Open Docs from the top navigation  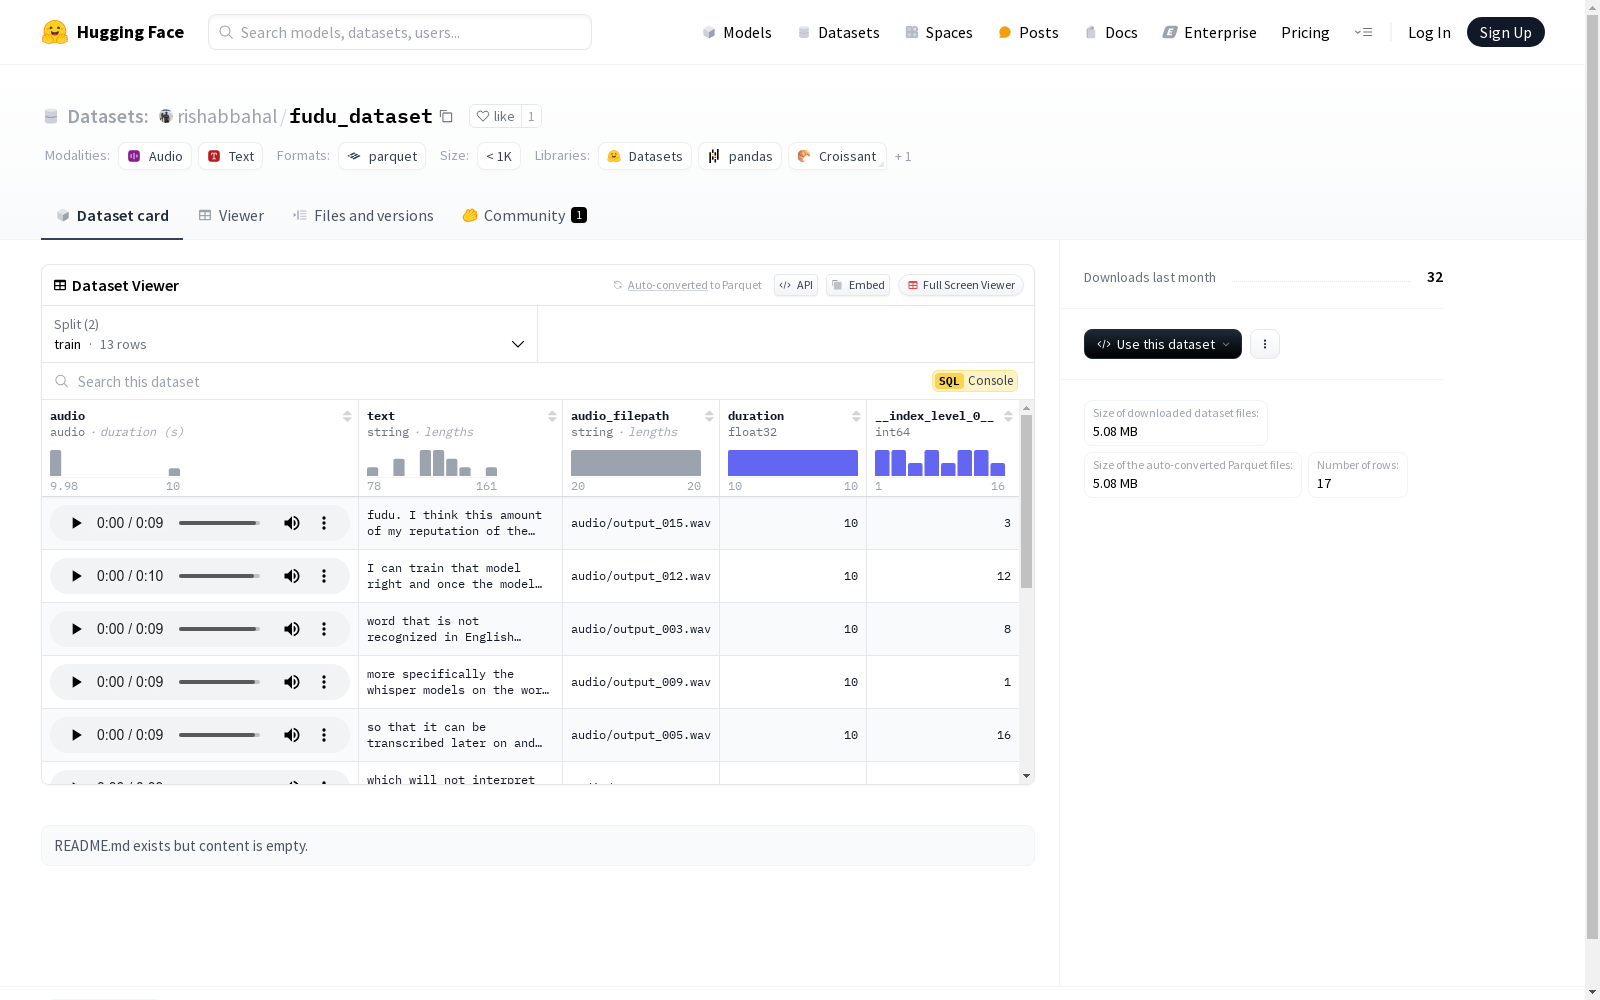point(1111,32)
